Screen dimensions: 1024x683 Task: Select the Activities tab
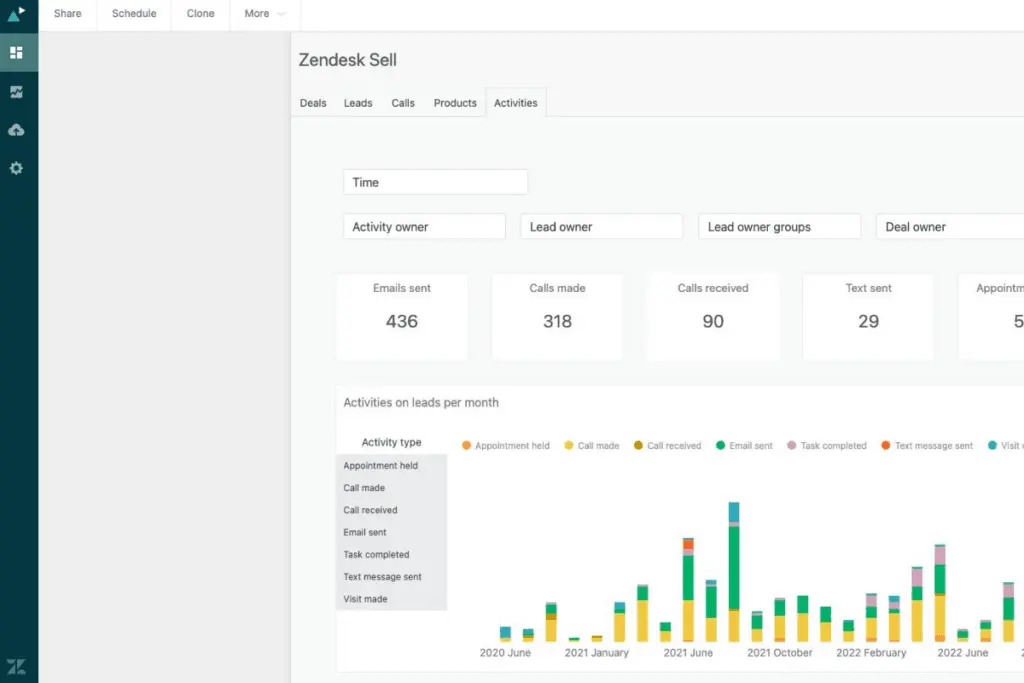coord(516,103)
